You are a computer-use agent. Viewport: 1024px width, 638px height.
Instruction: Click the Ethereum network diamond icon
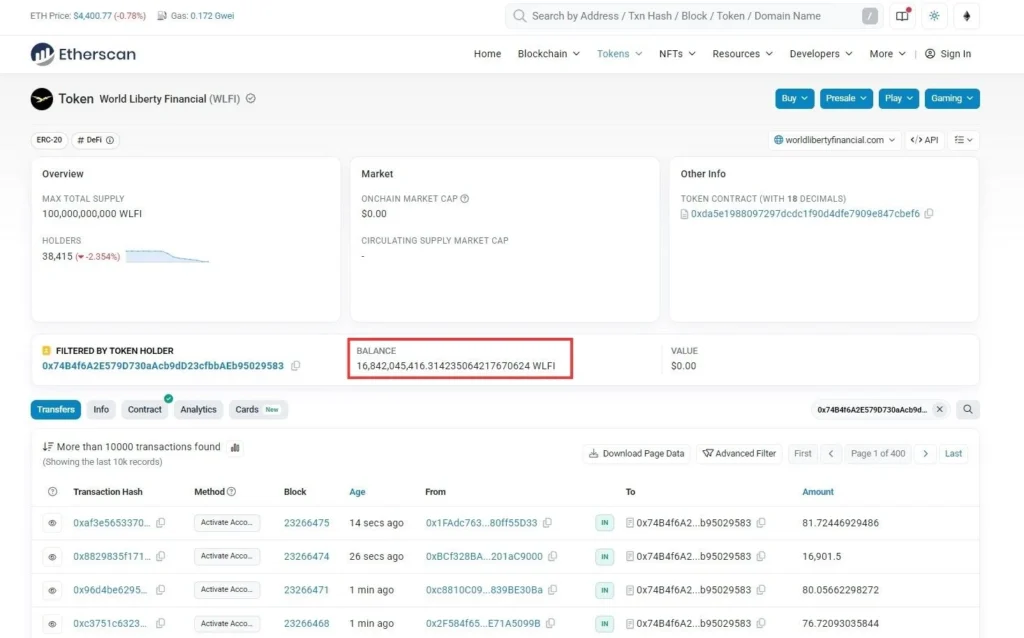coord(967,16)
